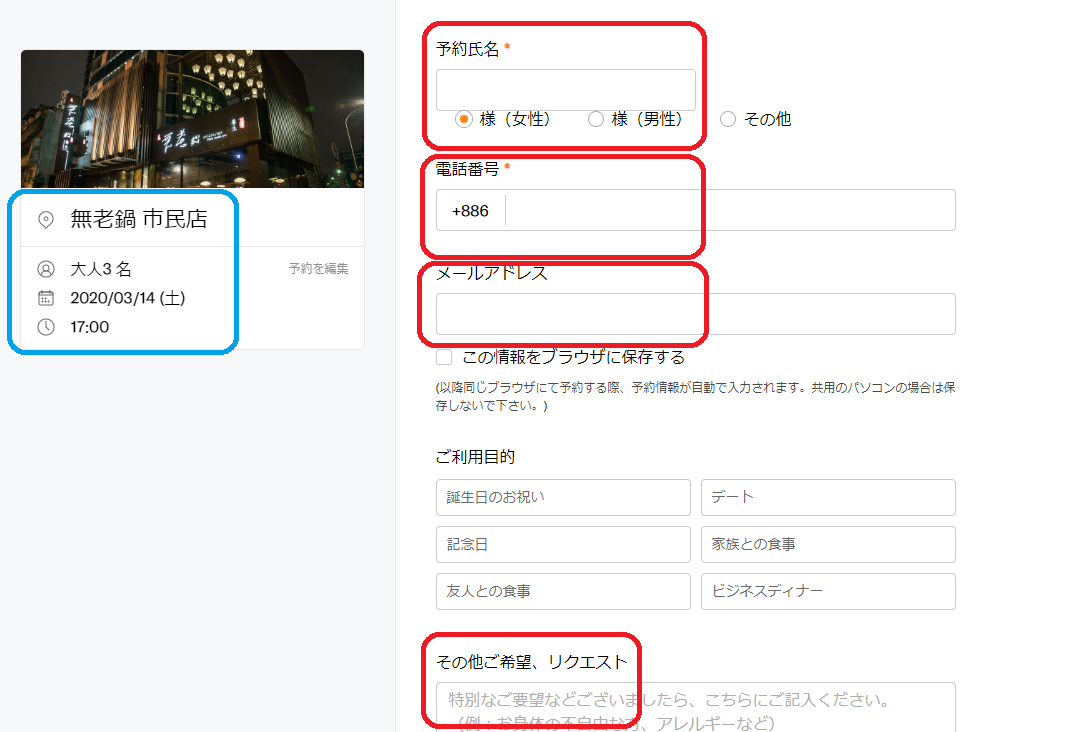Choose 友人との食事 as purpose

(563, 591)
